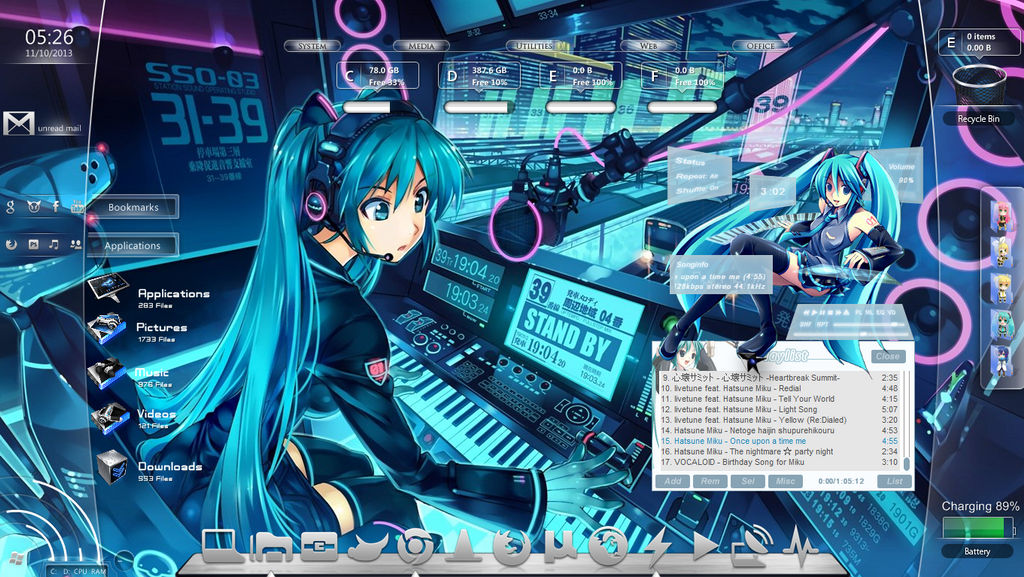Click the playlist vertical scrollbar
The width and height of the screenshot is (1024, 577).
(906, 421)
